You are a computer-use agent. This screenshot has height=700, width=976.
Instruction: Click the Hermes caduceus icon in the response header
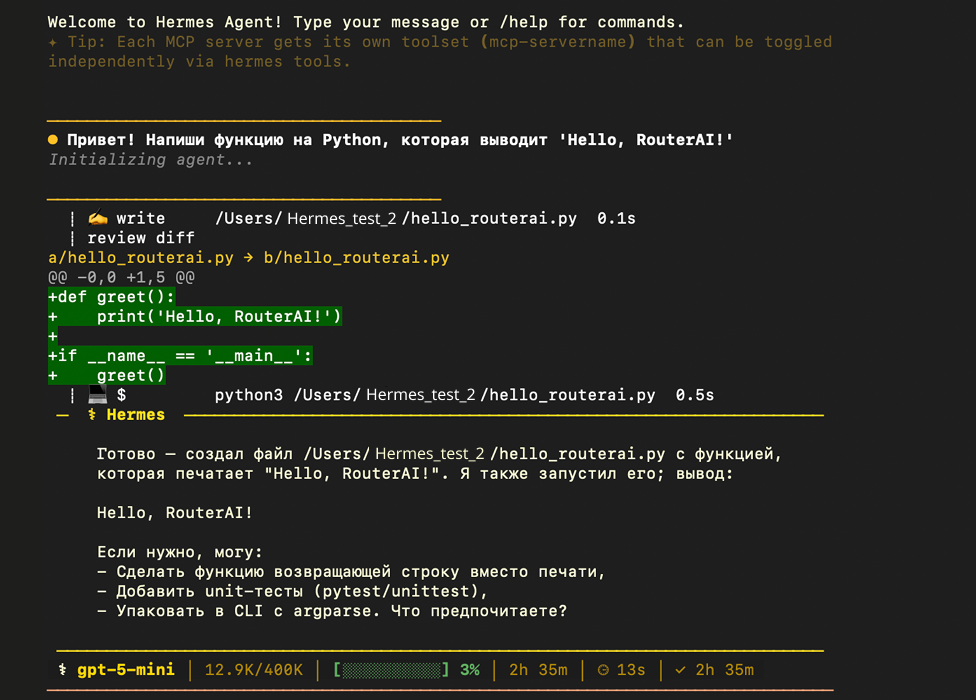pos(92,414)
